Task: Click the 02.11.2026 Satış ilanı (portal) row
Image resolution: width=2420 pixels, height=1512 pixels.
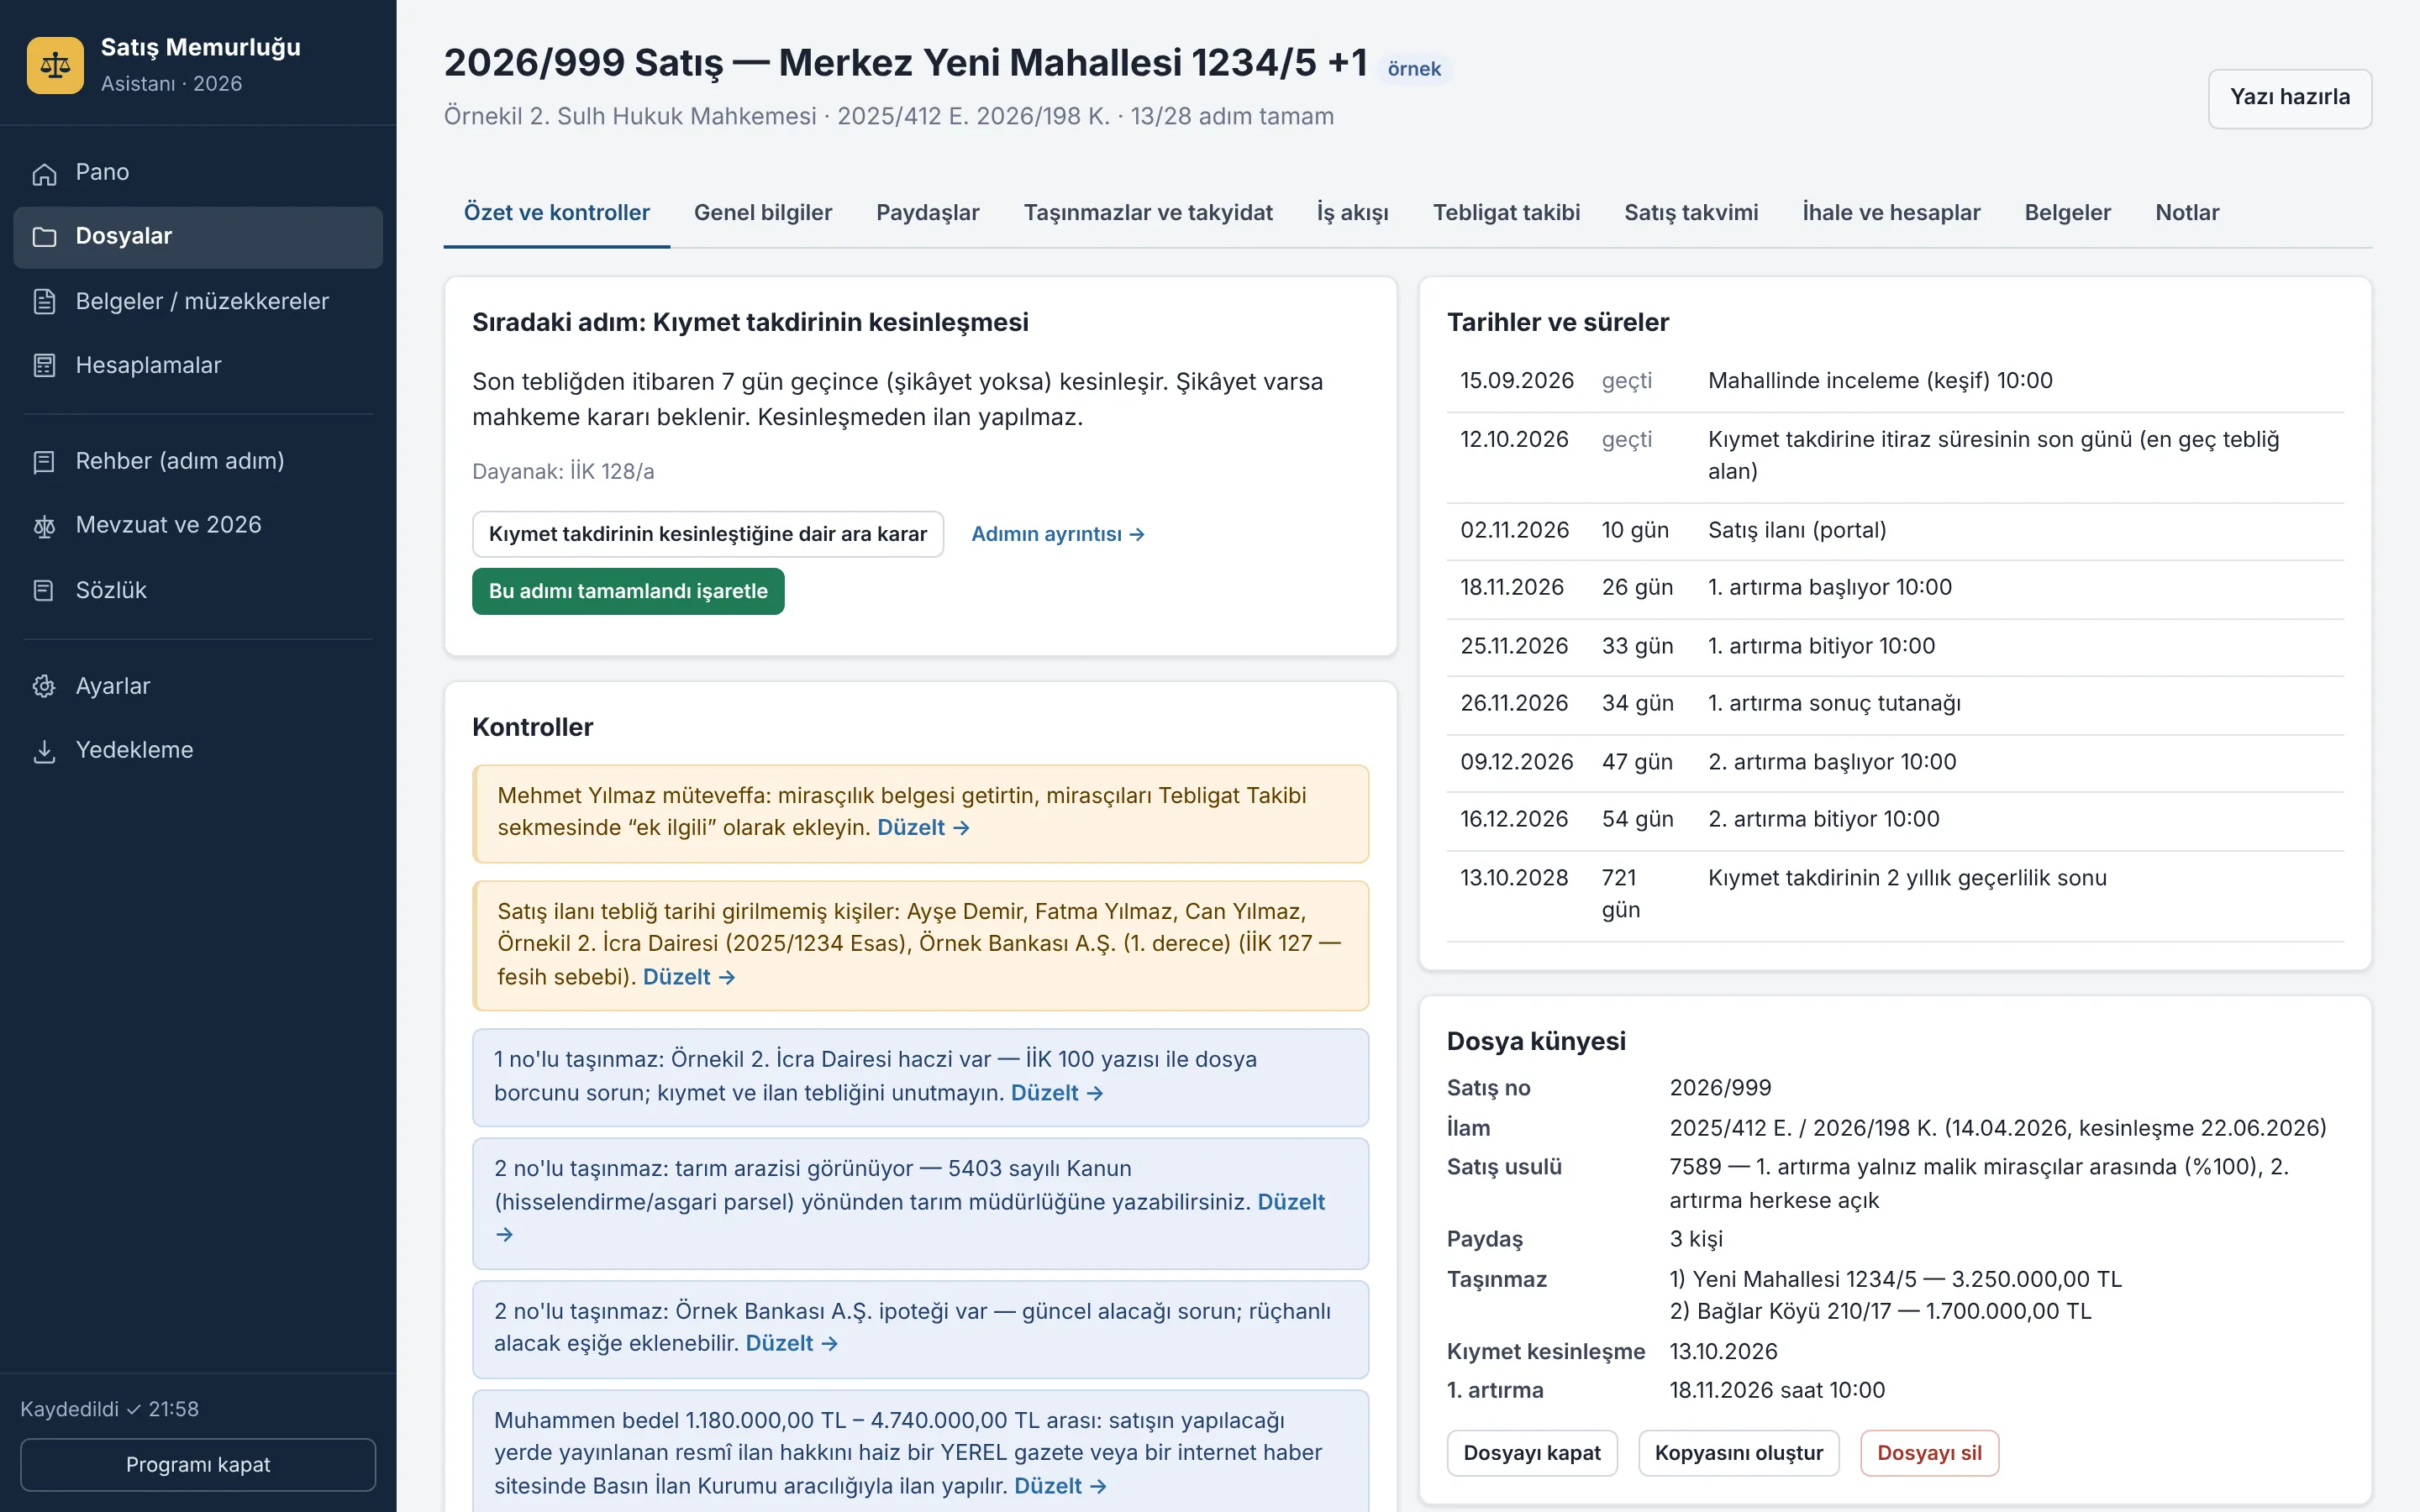Action: pos(1895,530)
